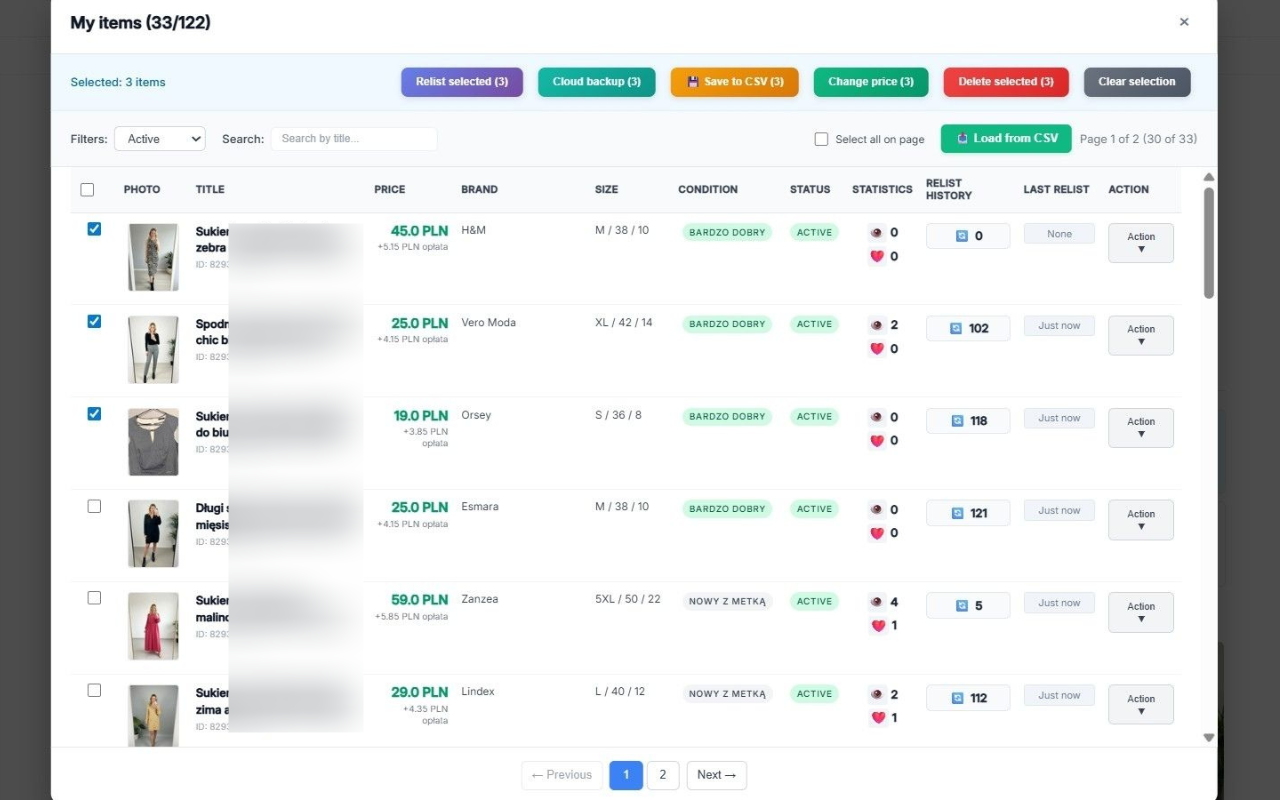This screenshot has width=1280, height=800.
Task: Click the eye views icon in H&M row
Action: tap(877, 233)
